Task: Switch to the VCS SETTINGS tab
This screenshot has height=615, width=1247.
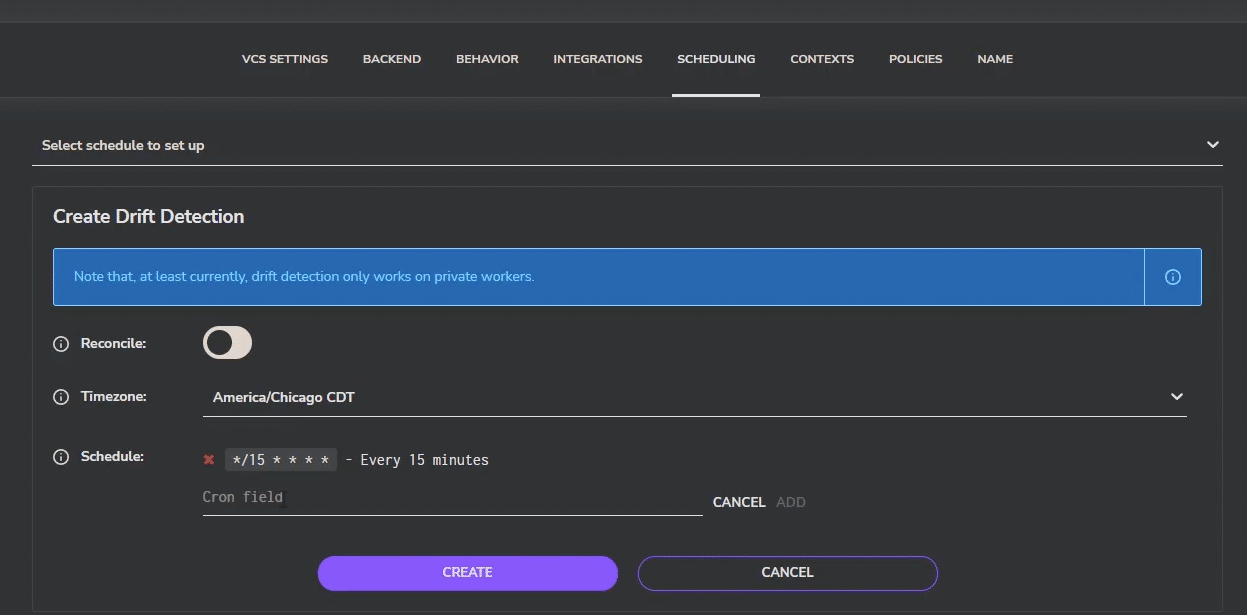Action: coord(284,59)
